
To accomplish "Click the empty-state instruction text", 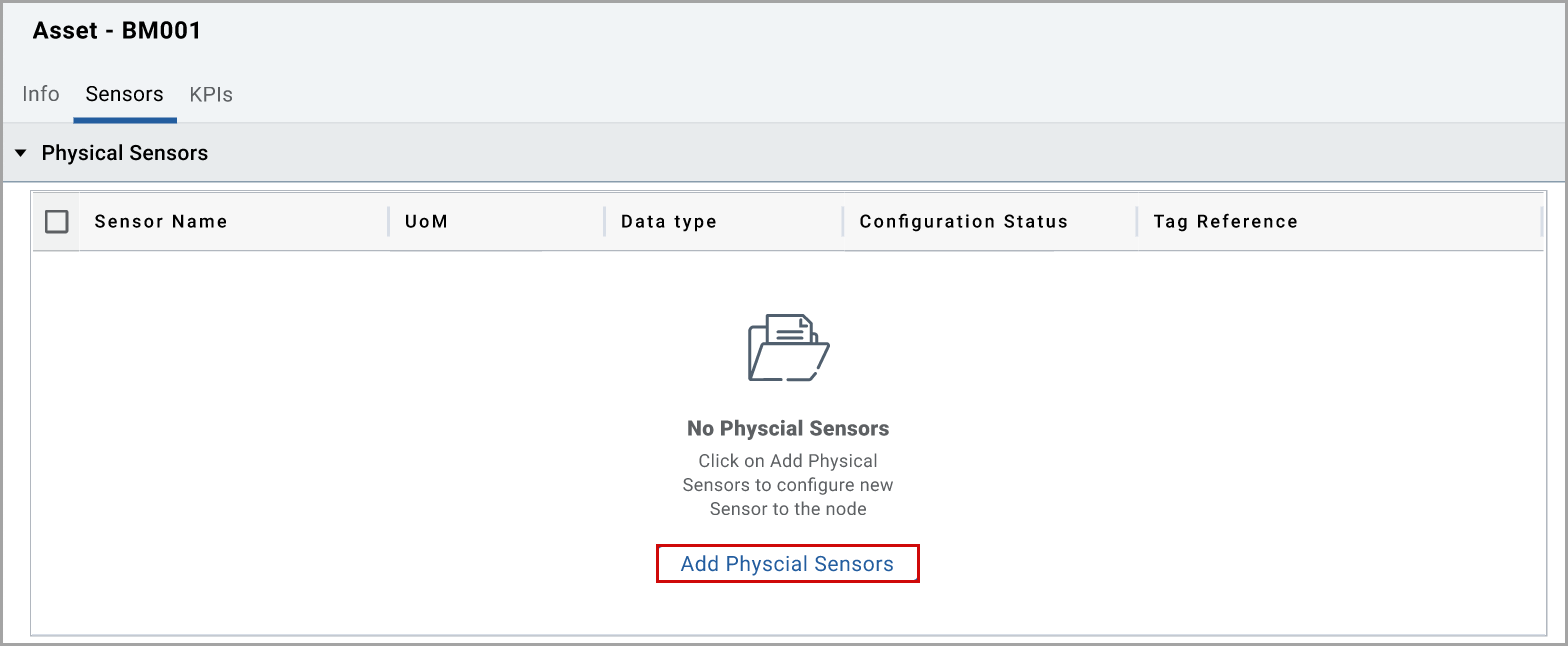I will pos(788,485).
